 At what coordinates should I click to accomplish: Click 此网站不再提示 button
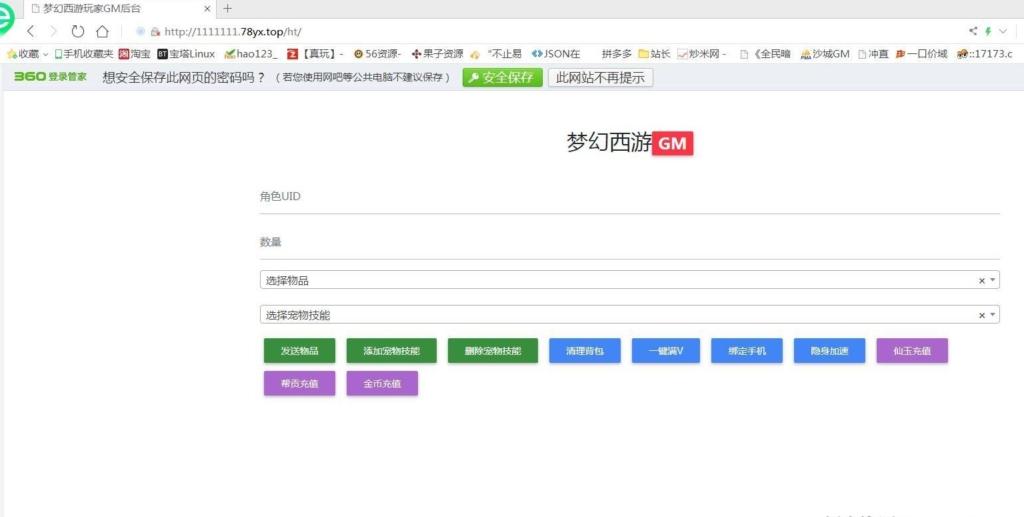tap(600, 78)
